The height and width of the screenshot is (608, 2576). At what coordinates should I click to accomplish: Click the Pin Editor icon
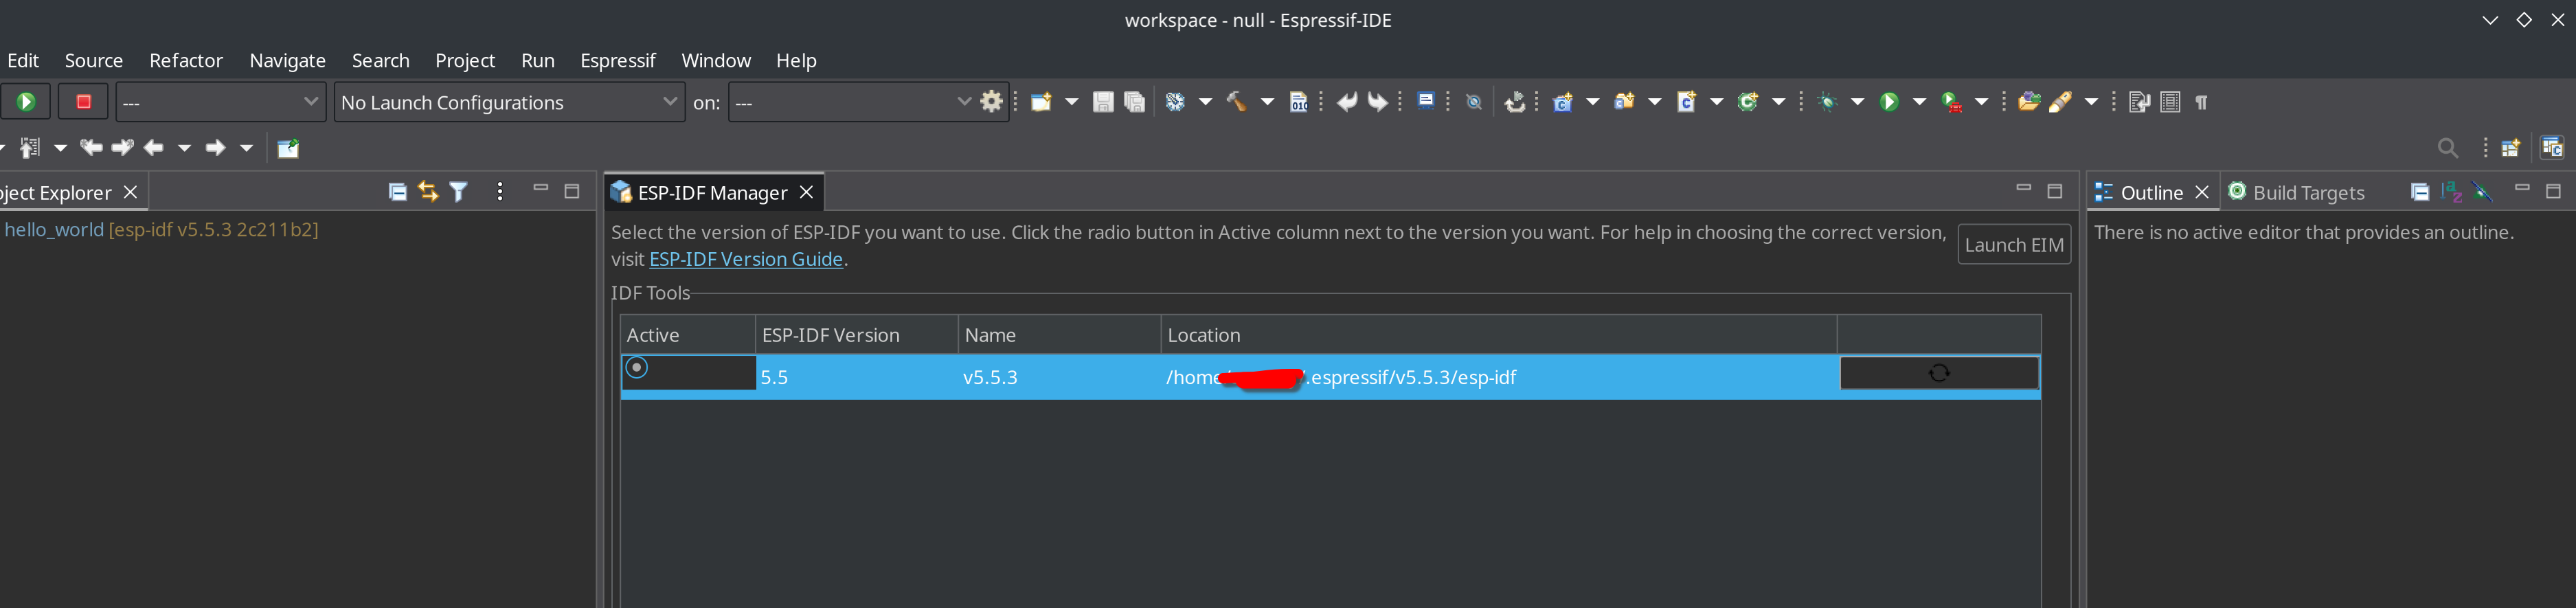(x=288, y=148)
